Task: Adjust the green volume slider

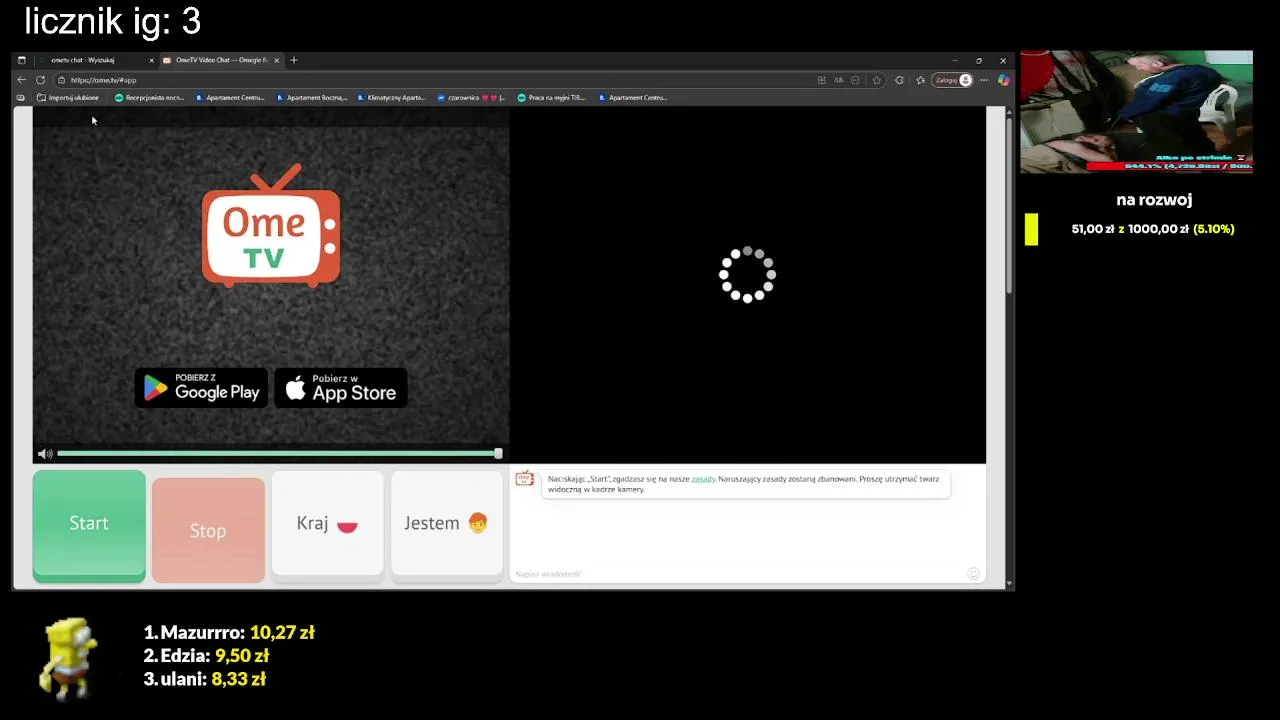Action: point(278,454)
